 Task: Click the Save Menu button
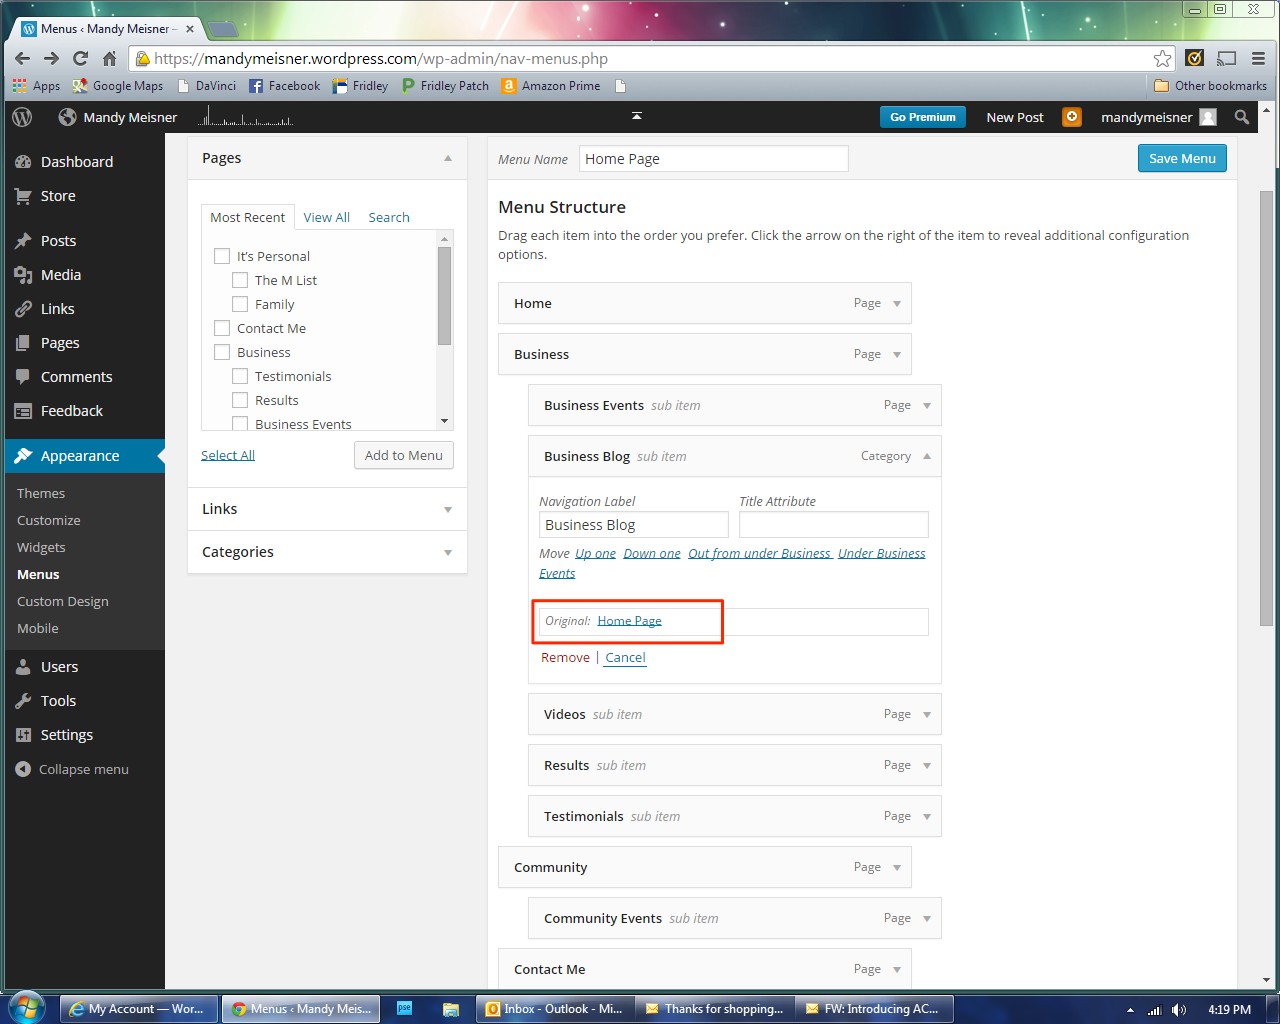[x=1181, y=158]
